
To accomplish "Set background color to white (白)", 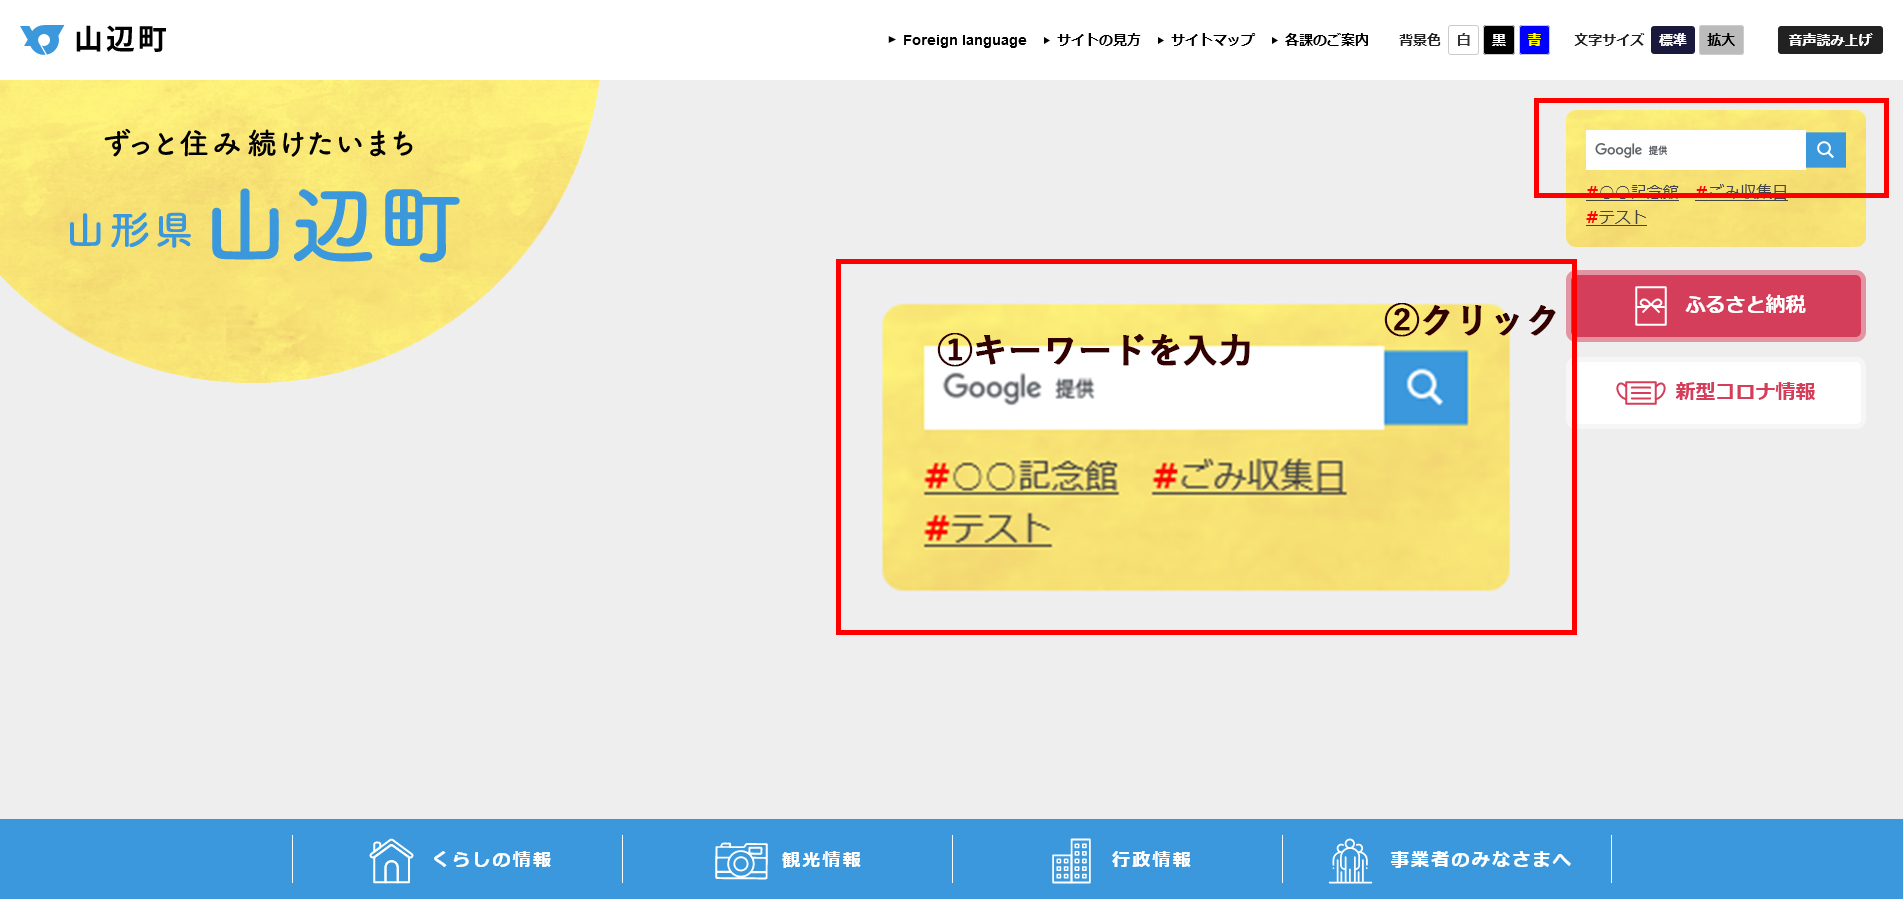I will tap(1463, 40).
